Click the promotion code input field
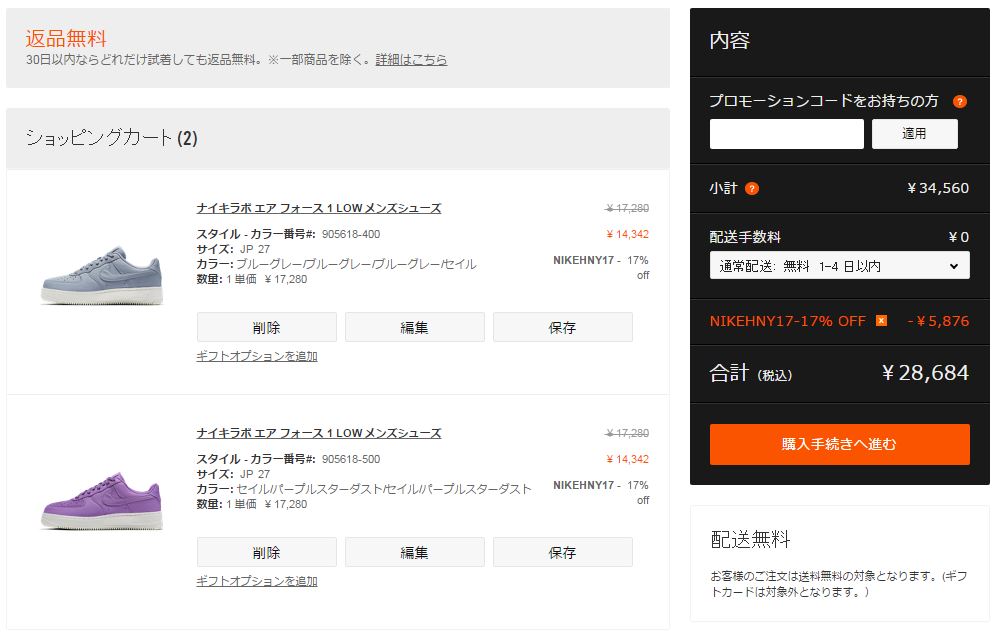 [787, 134]
